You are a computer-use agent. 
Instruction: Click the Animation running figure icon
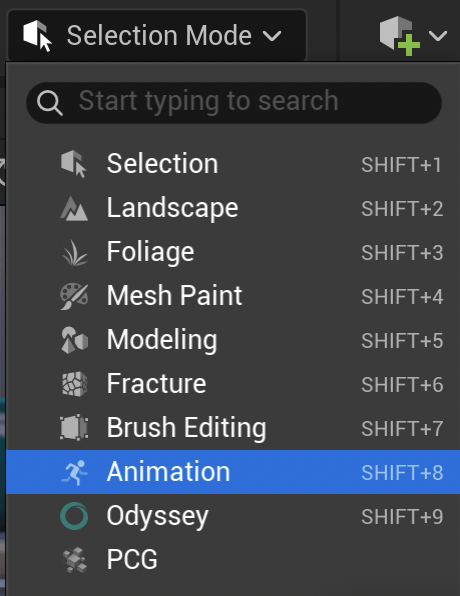tap(75, 472)
